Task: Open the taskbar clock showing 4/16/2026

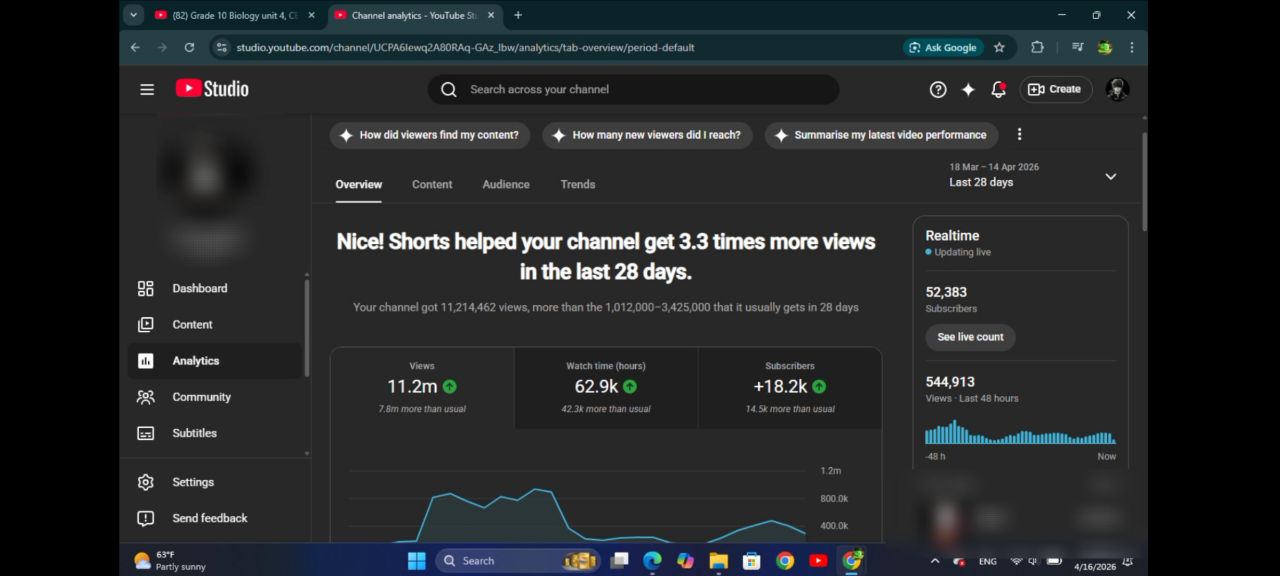Action: click(1096, 566)
